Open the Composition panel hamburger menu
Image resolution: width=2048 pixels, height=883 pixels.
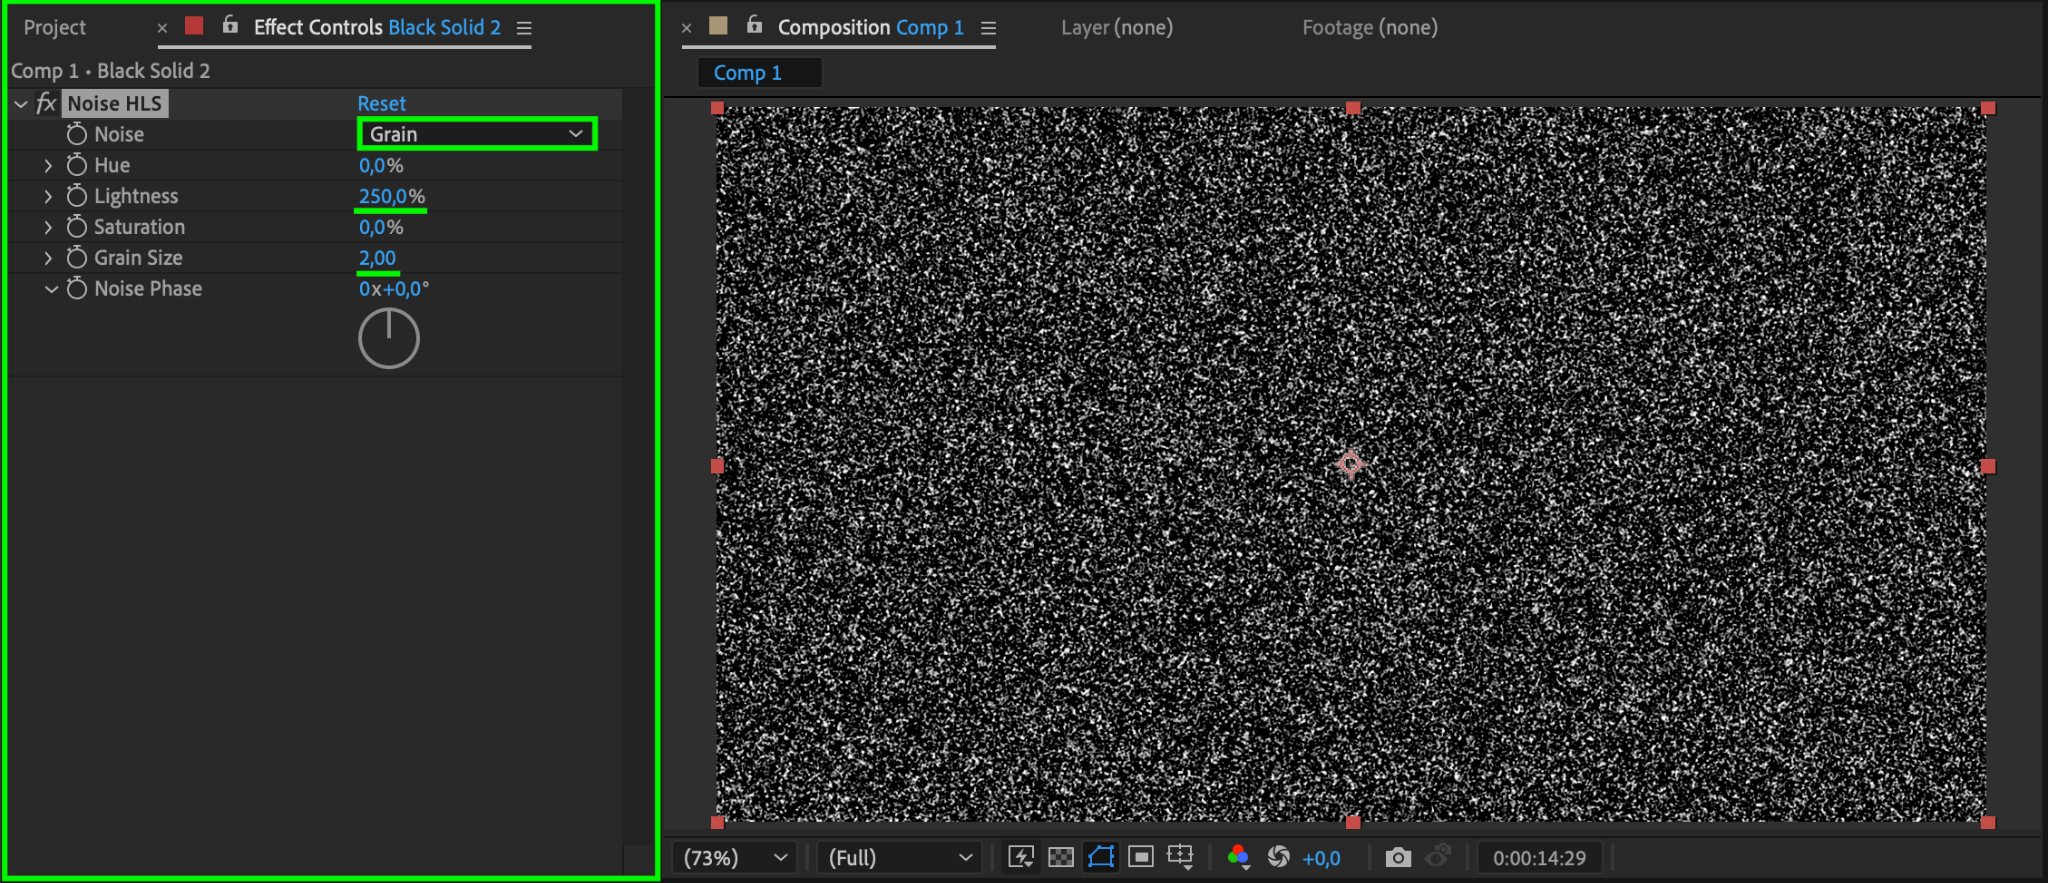(988, 28)
